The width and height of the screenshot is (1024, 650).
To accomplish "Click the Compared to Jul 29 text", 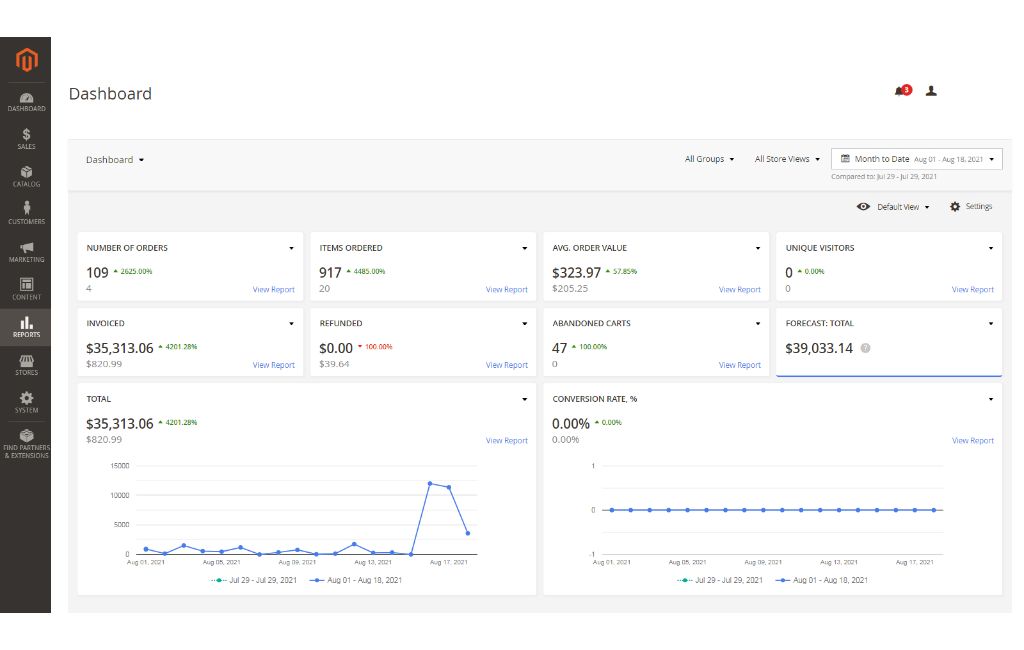I will pyautogui.click(x=884, y=176).
